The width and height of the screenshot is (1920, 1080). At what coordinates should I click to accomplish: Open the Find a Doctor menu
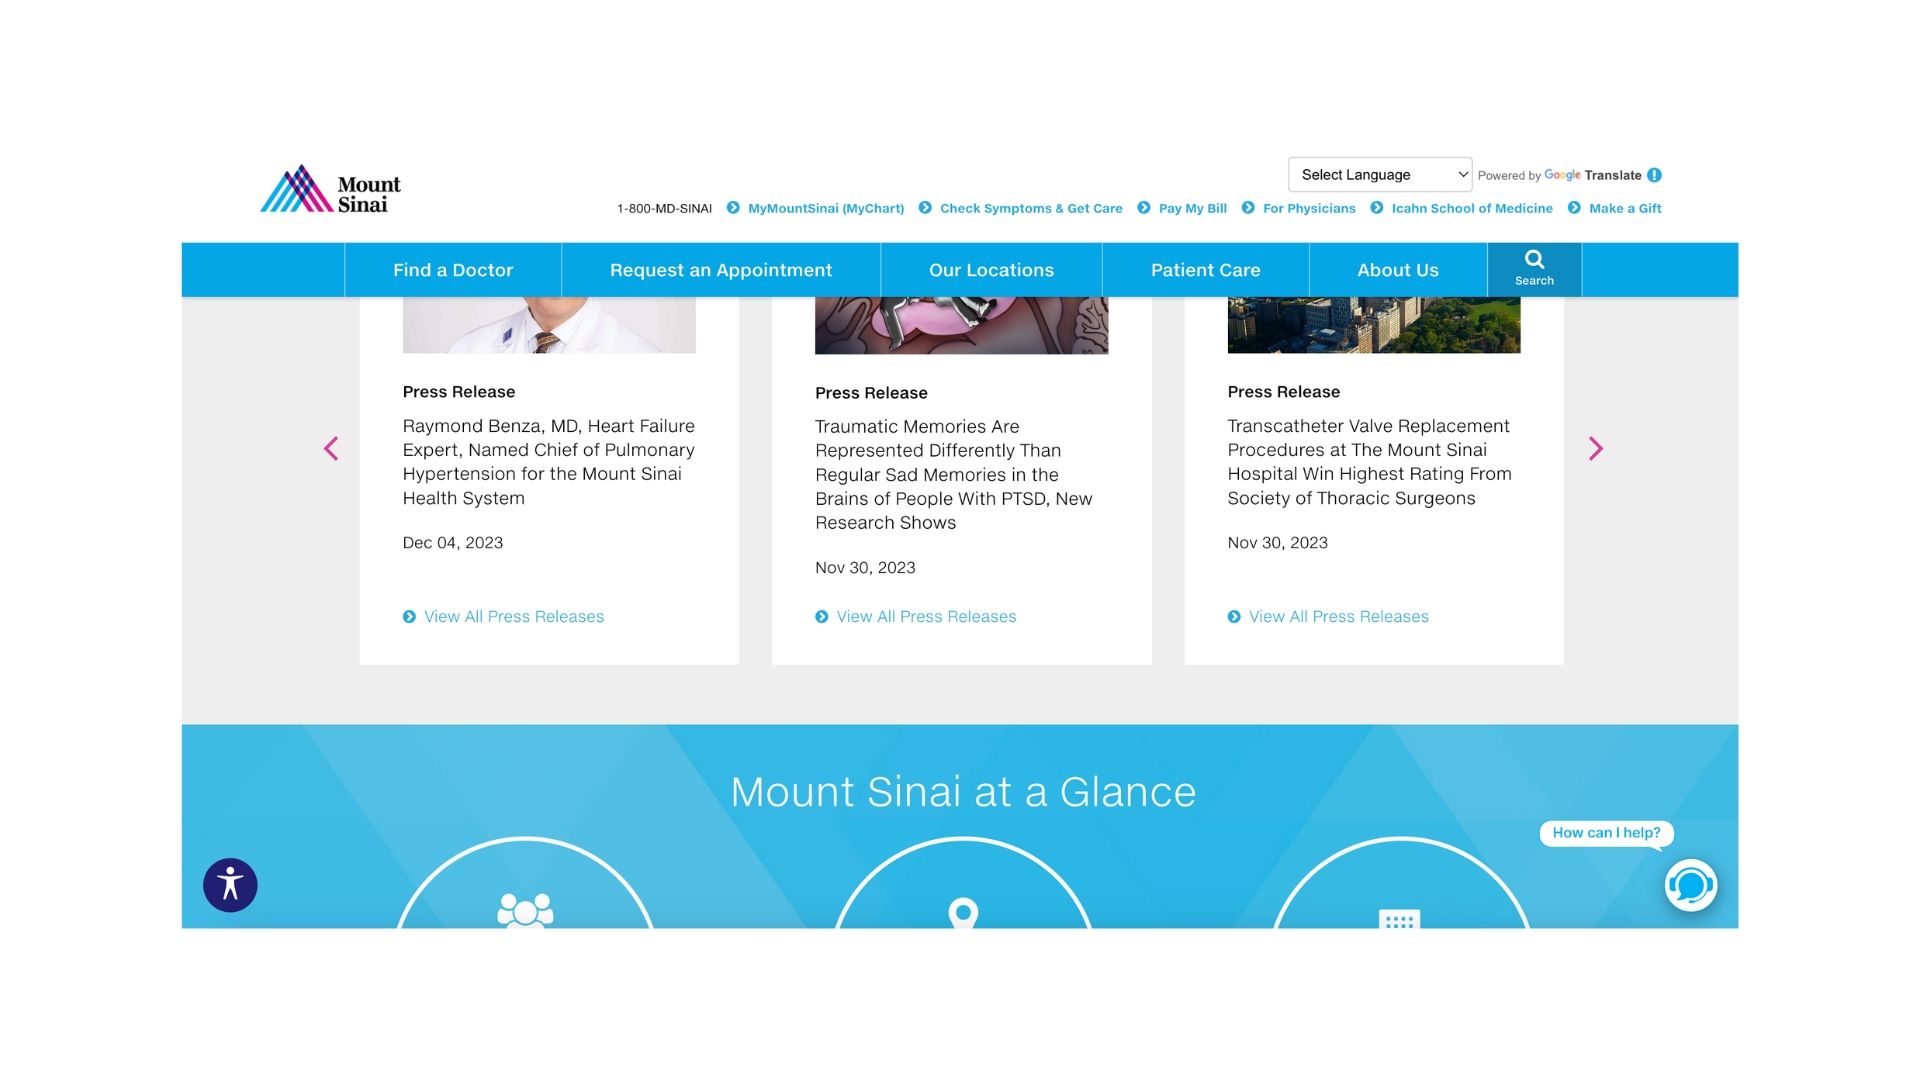pos(453,270)
